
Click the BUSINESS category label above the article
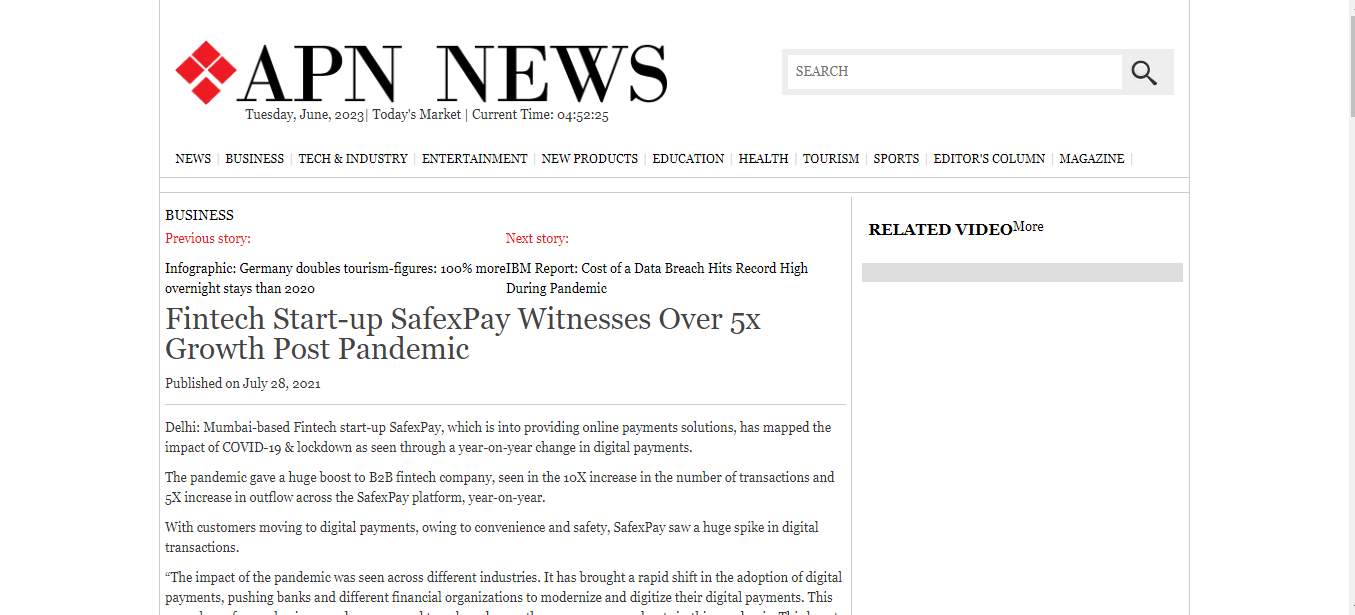(199, 214)
